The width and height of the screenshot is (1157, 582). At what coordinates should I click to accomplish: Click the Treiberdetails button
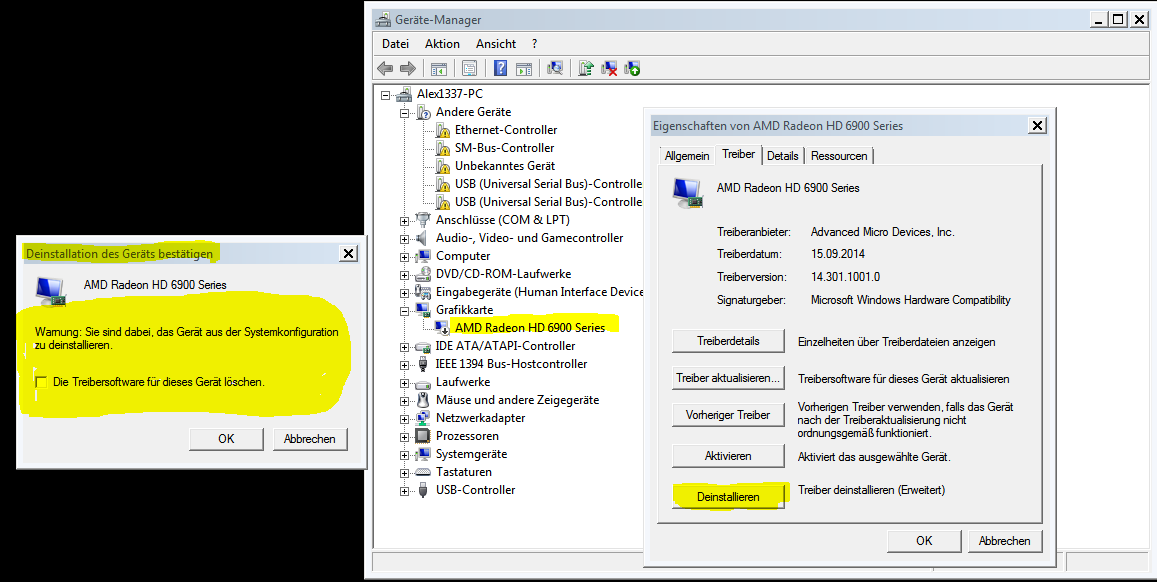point(728,341)
